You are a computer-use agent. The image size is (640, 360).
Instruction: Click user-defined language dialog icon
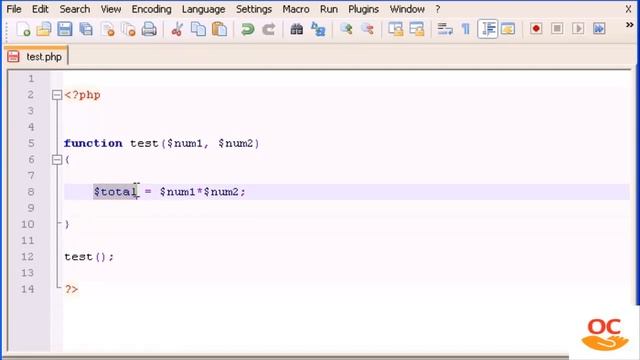coord(508,29)
